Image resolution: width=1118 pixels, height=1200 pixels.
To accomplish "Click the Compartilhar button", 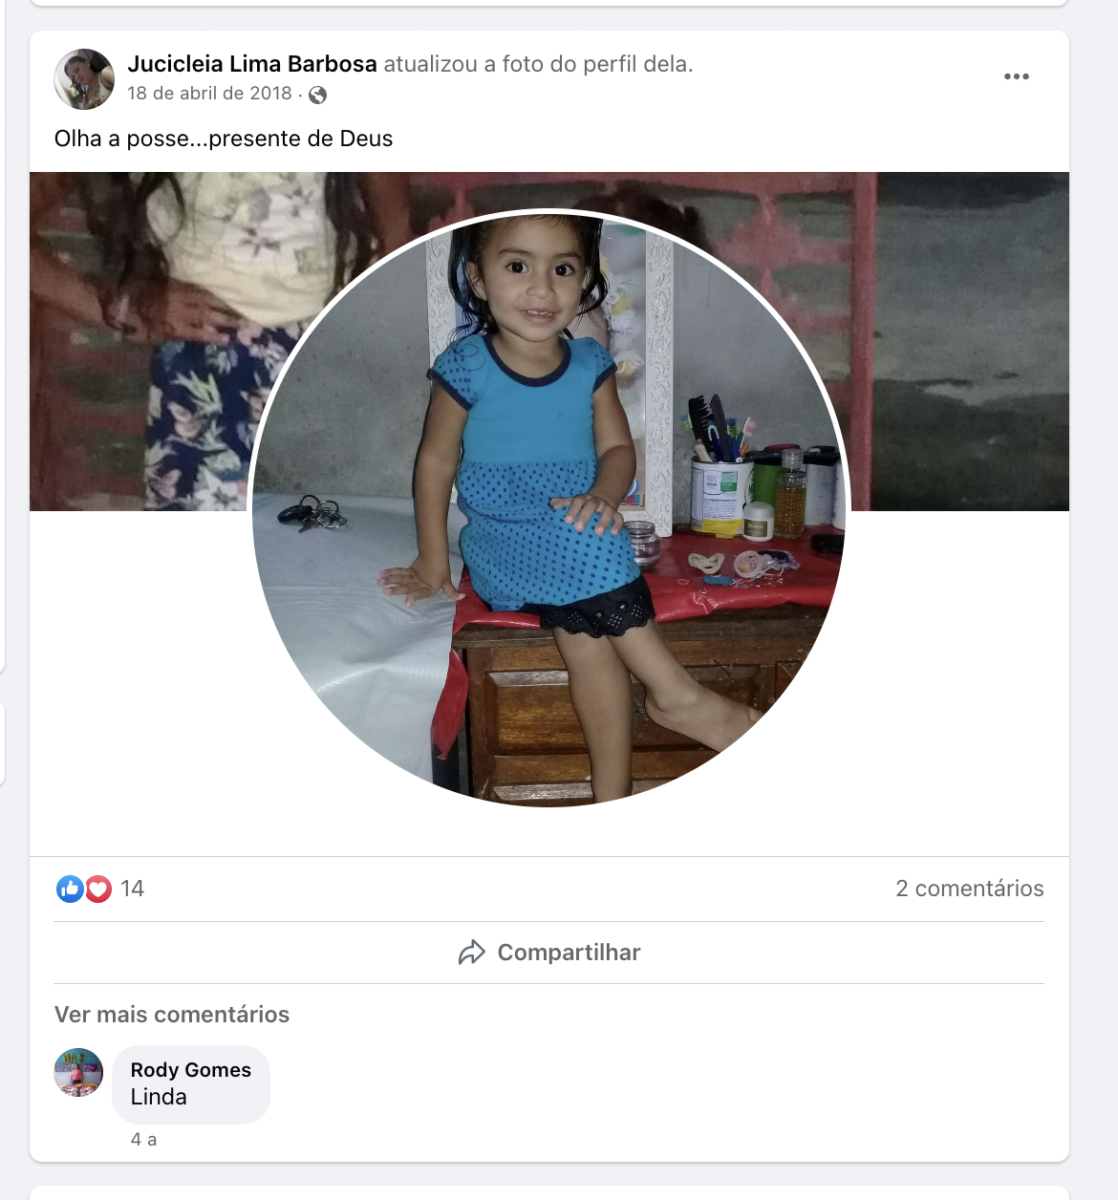I will (549, 952).
